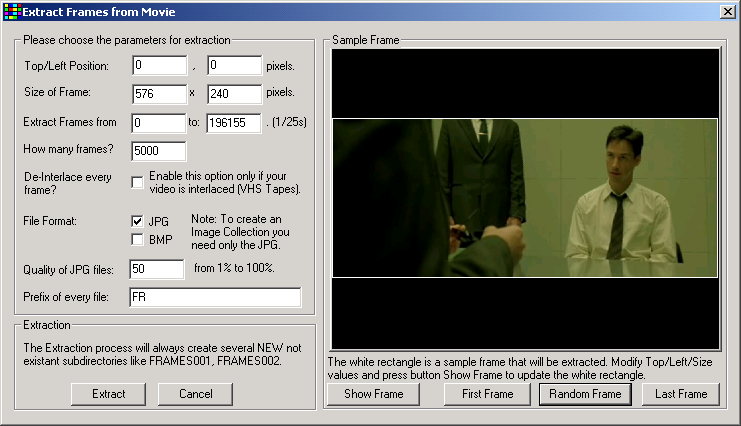Screen dimensions: 741x426
Task: Click the '(1/25s)' unit text
Action: [x=289, y=122]
